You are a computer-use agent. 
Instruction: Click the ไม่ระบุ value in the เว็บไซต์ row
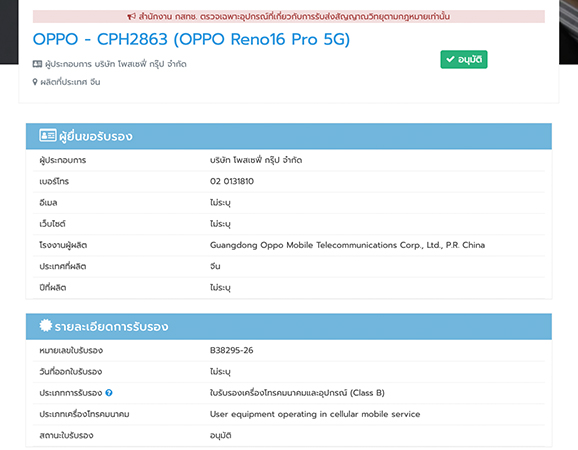coord(220,224)
